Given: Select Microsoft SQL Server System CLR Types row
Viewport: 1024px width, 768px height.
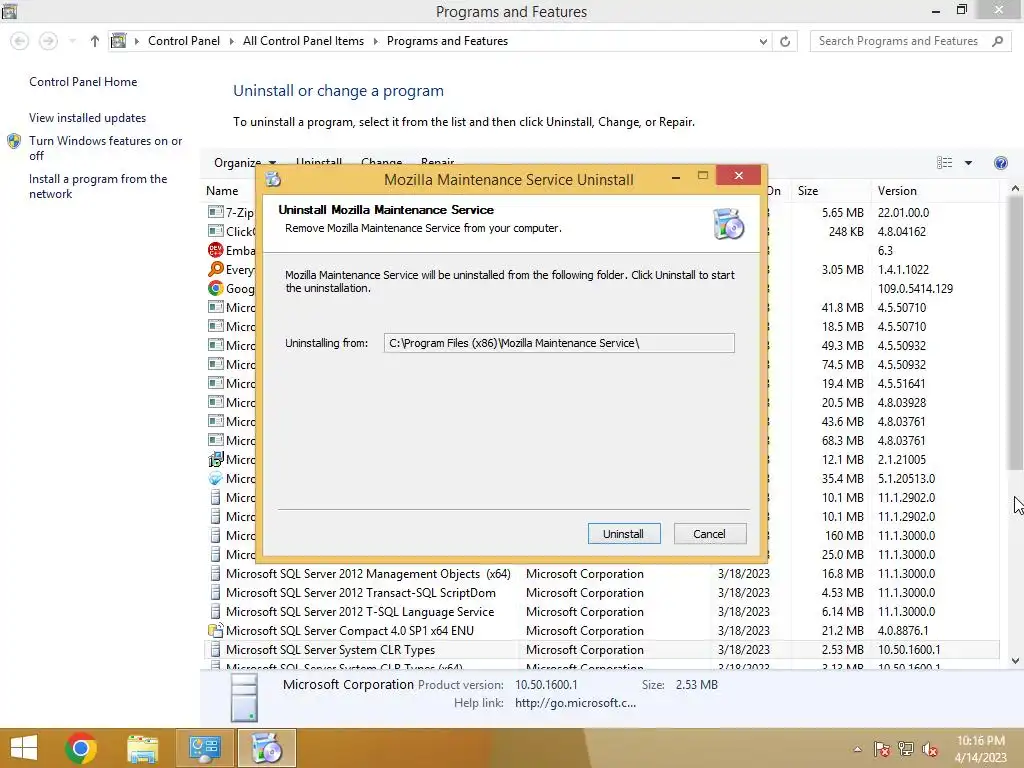Looking at the screenshot, I should tap(601, 650).
